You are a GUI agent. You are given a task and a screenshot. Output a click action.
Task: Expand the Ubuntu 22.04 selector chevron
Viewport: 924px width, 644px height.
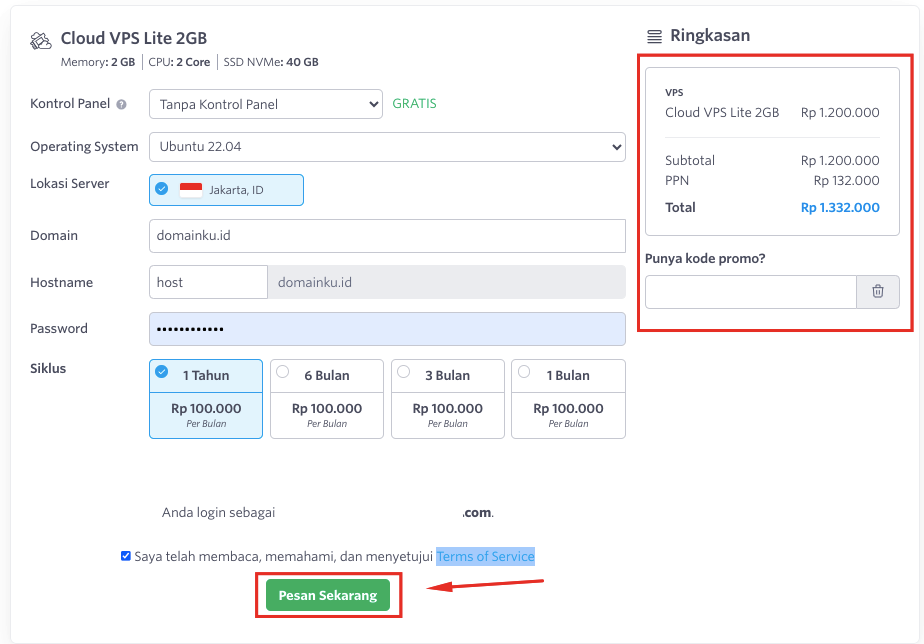pos(618,146)
